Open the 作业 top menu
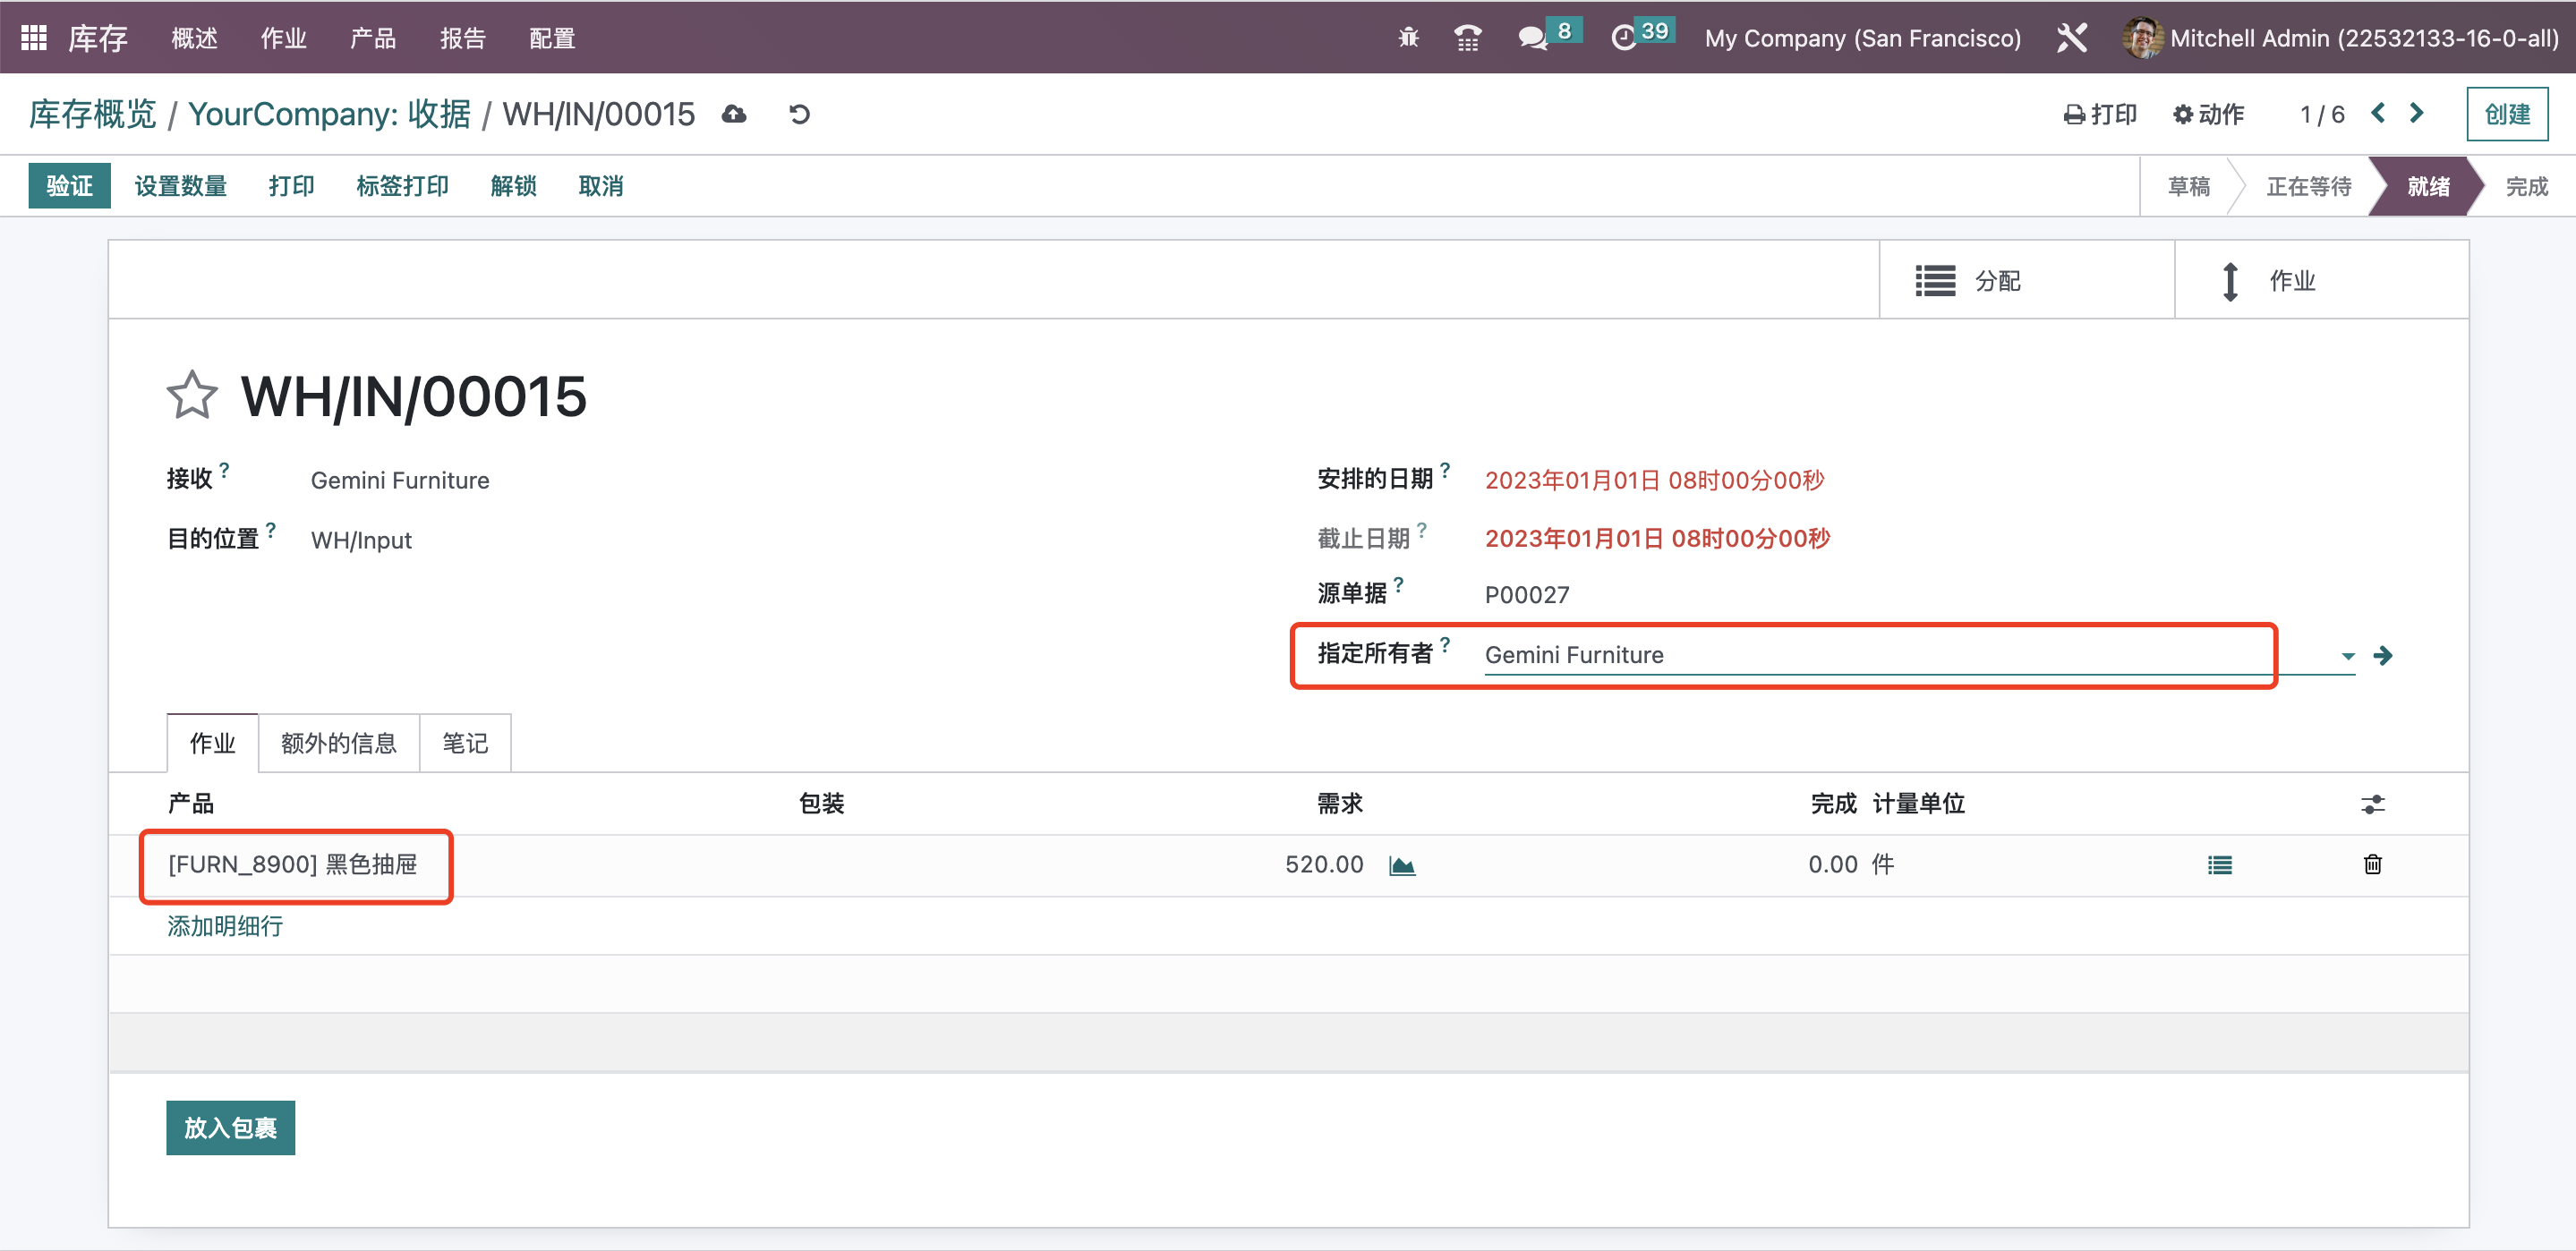The width and height of the screenshot is (2576, 1251). click(x=283, y=38)
